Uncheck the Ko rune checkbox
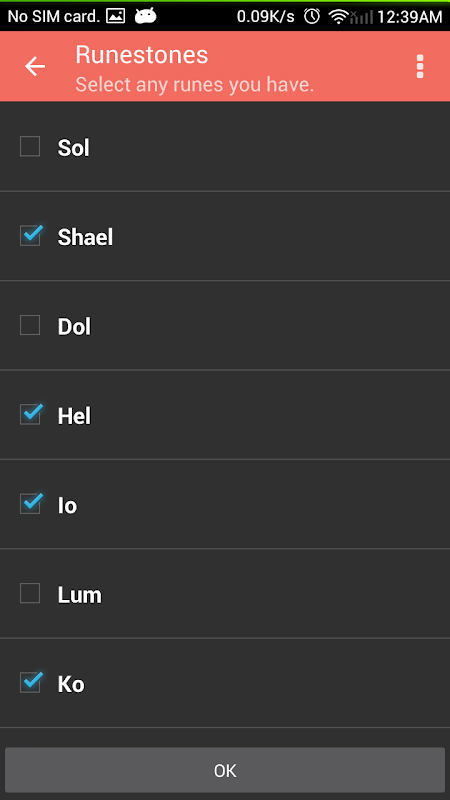This screenshot has width=450, height=800. click(x=30, y=683)
